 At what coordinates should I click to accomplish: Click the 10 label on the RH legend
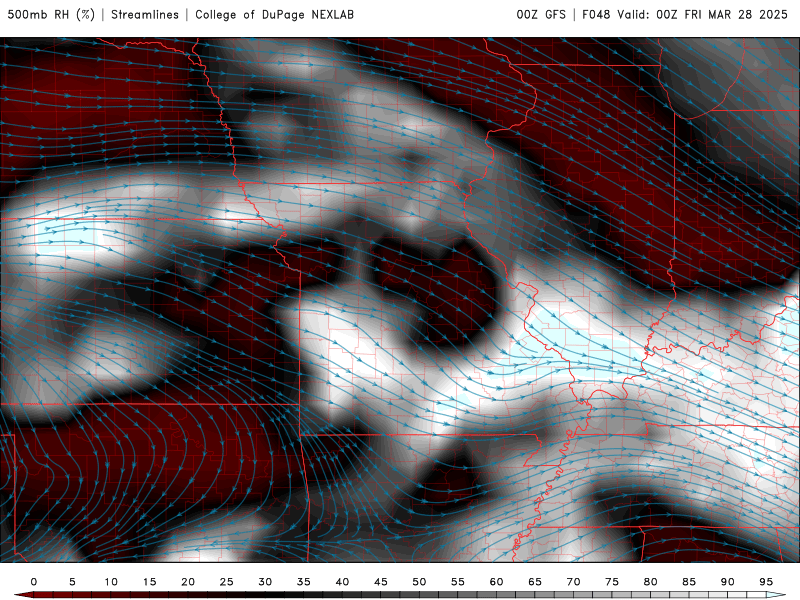pos(111,582)
